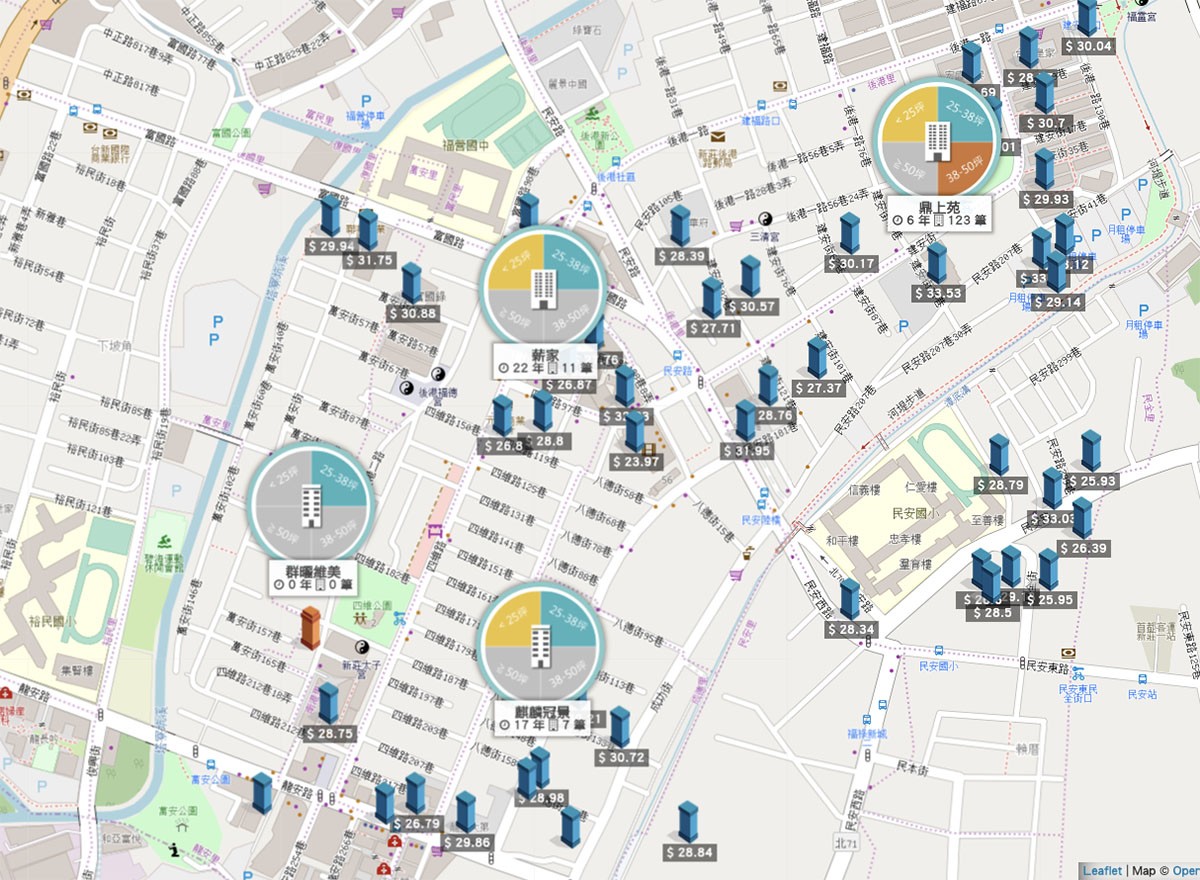Click yellow <25坪 segment of 薪家 chart
Screen dimensions: 1200x880
coord(515,262)
